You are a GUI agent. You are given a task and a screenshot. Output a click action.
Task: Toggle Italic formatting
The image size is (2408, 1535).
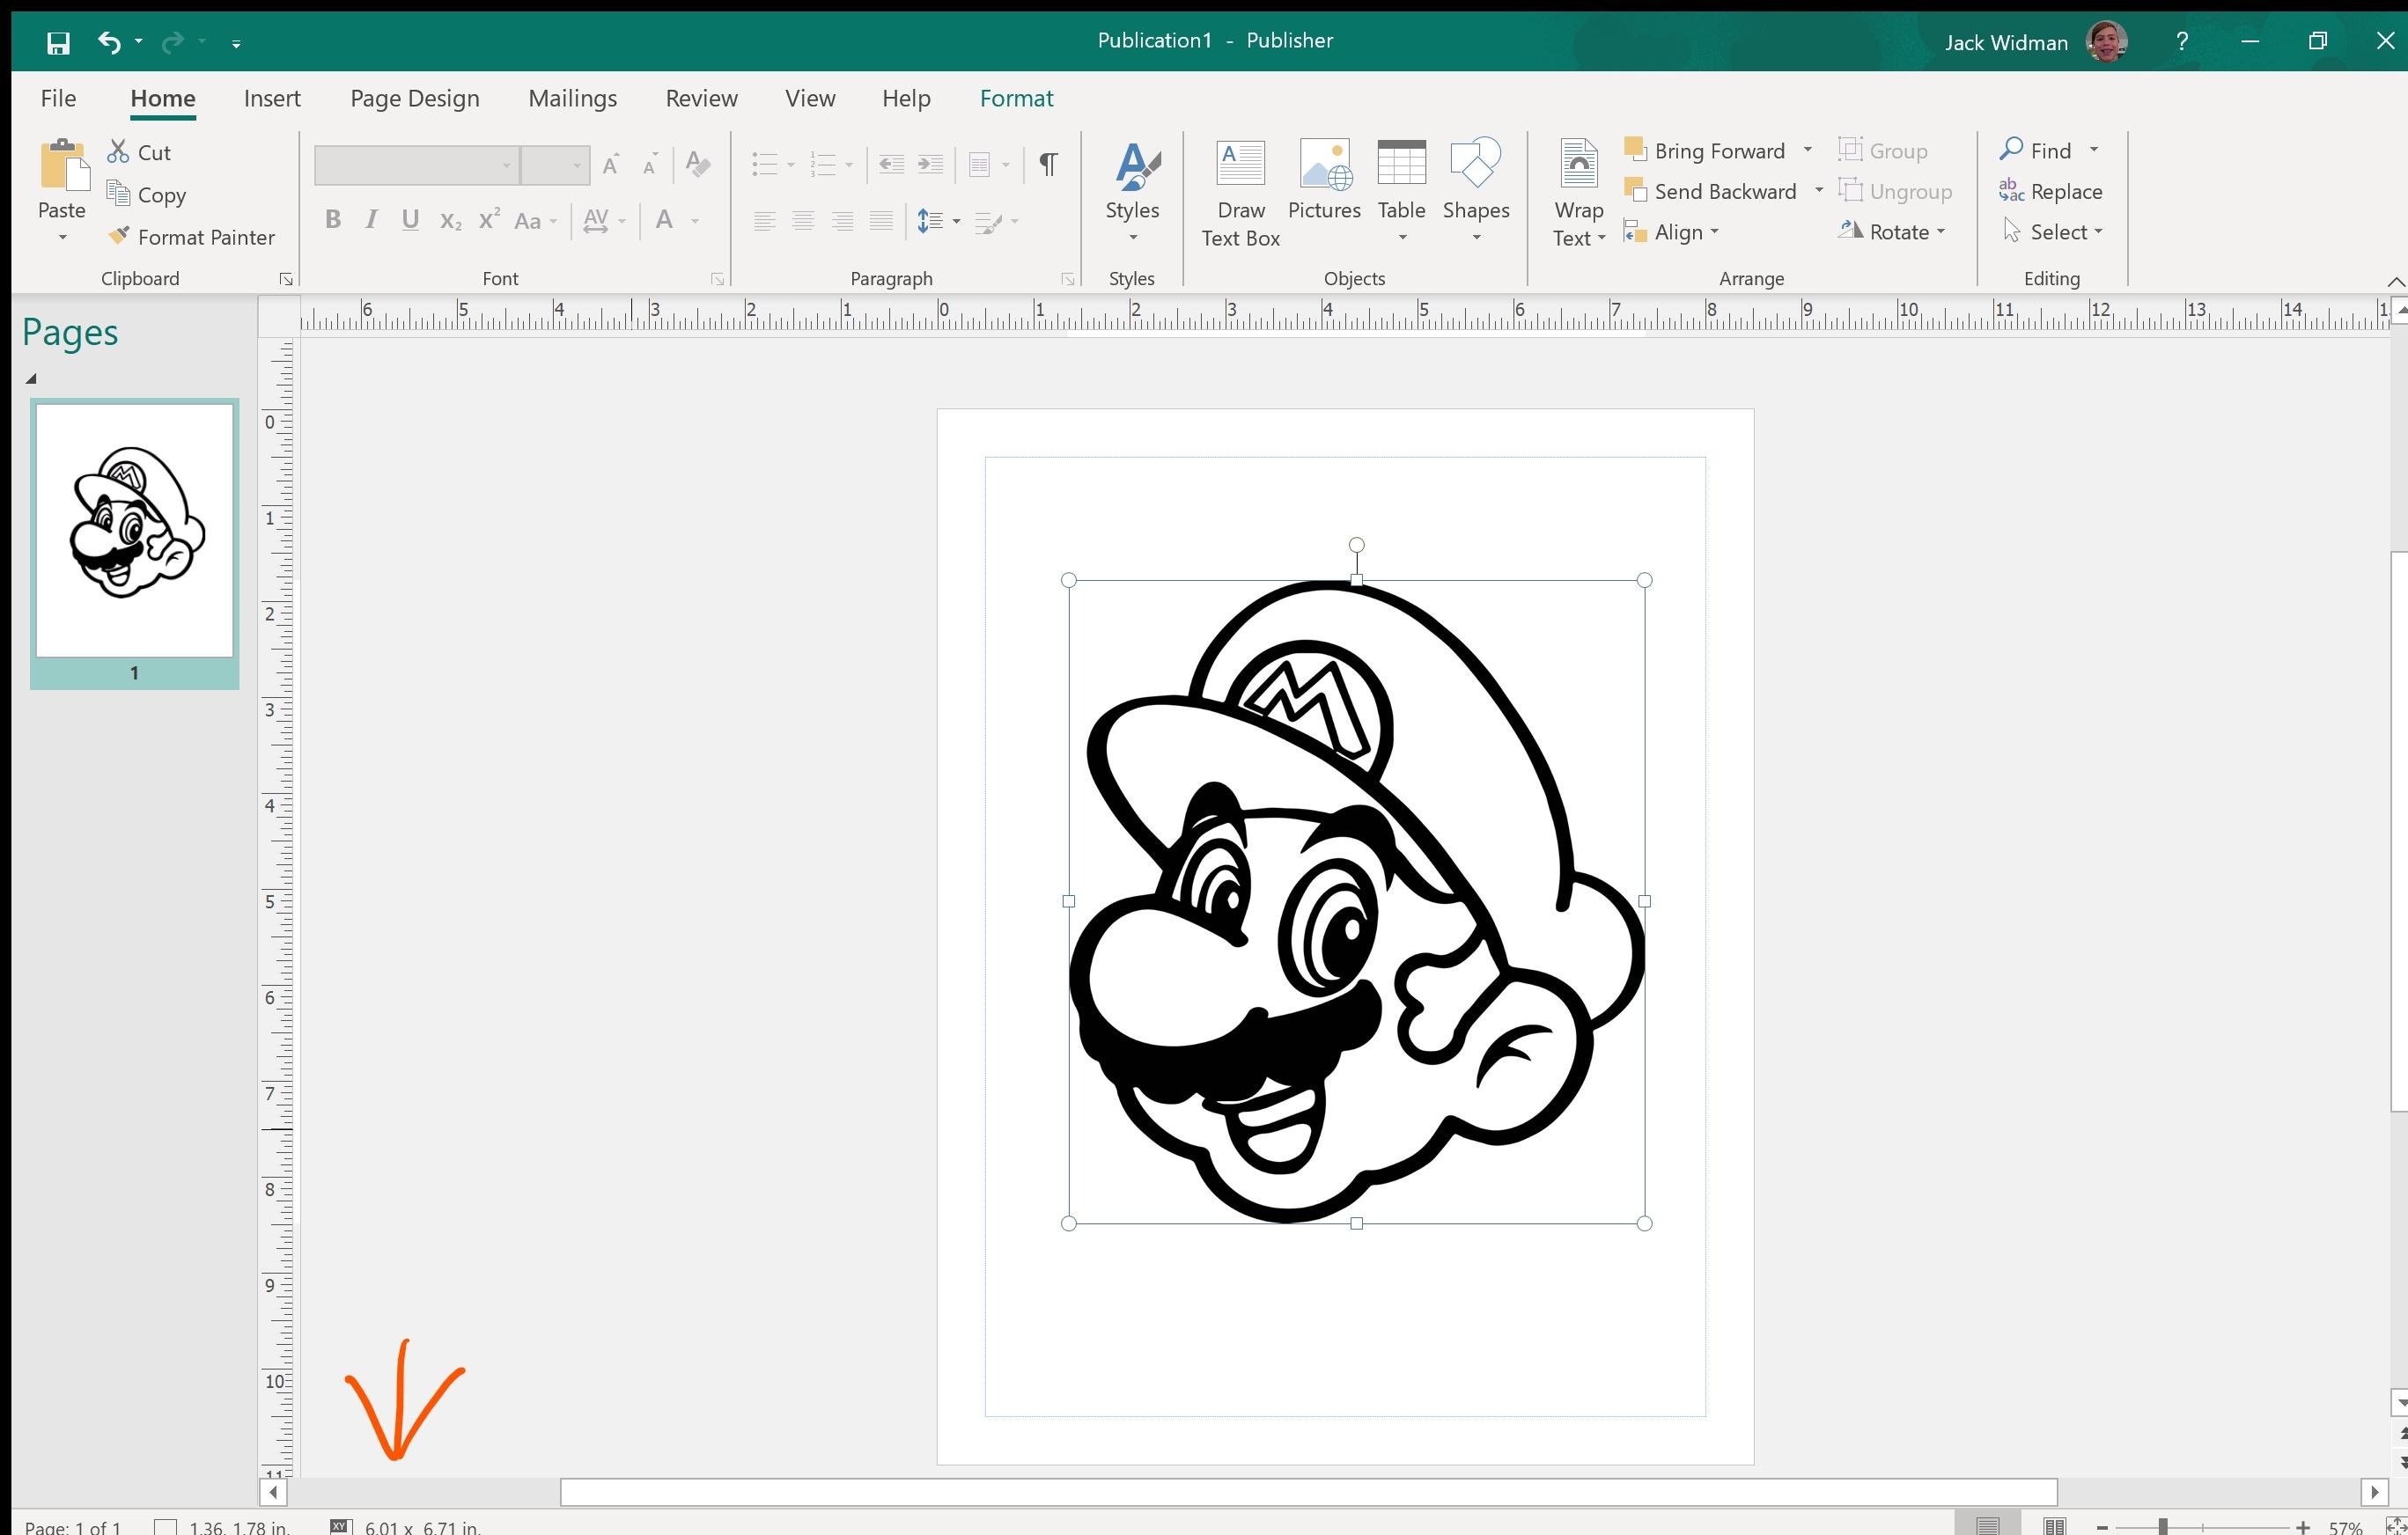(x=371, y=220)
